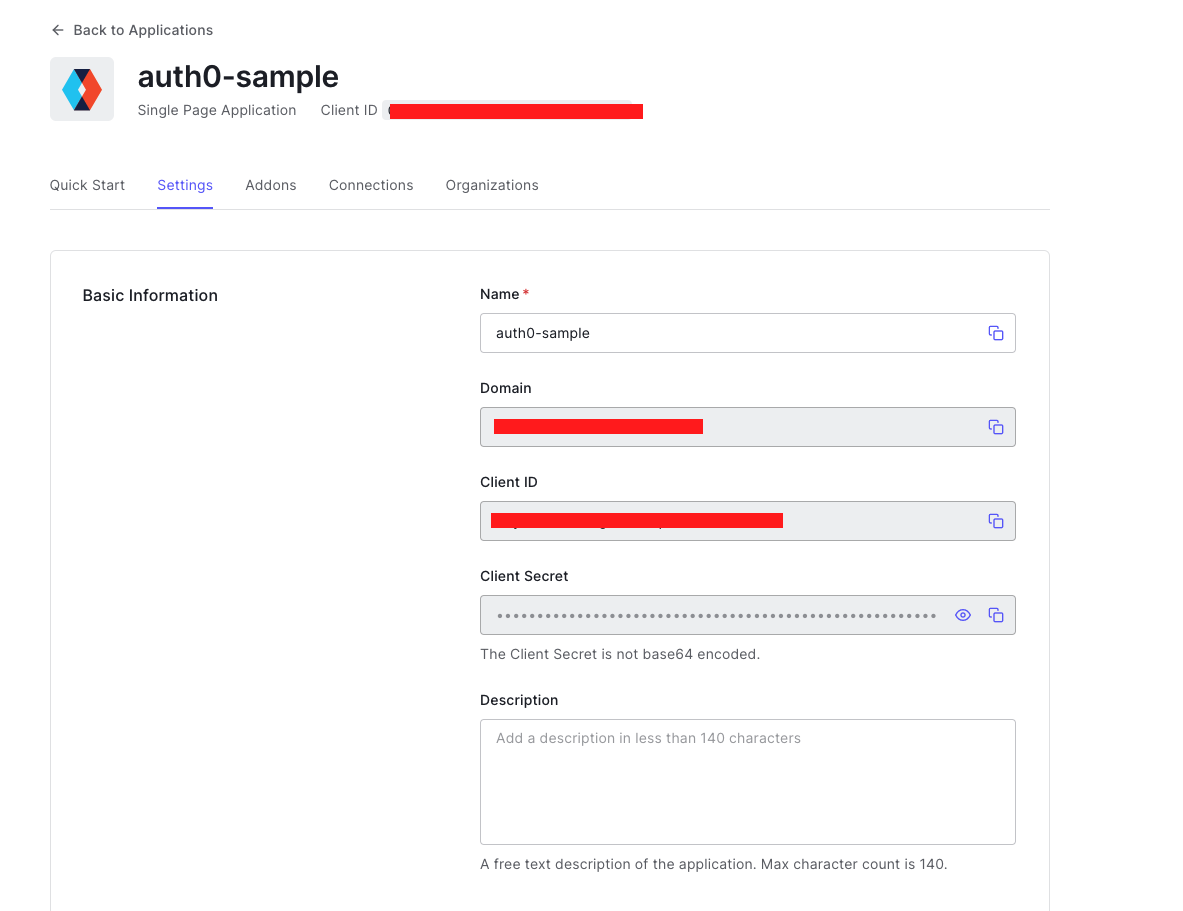Viewport: 1183px width, 911px height.
Task: Copy the Domain value
Action: (x=996, y=427)
